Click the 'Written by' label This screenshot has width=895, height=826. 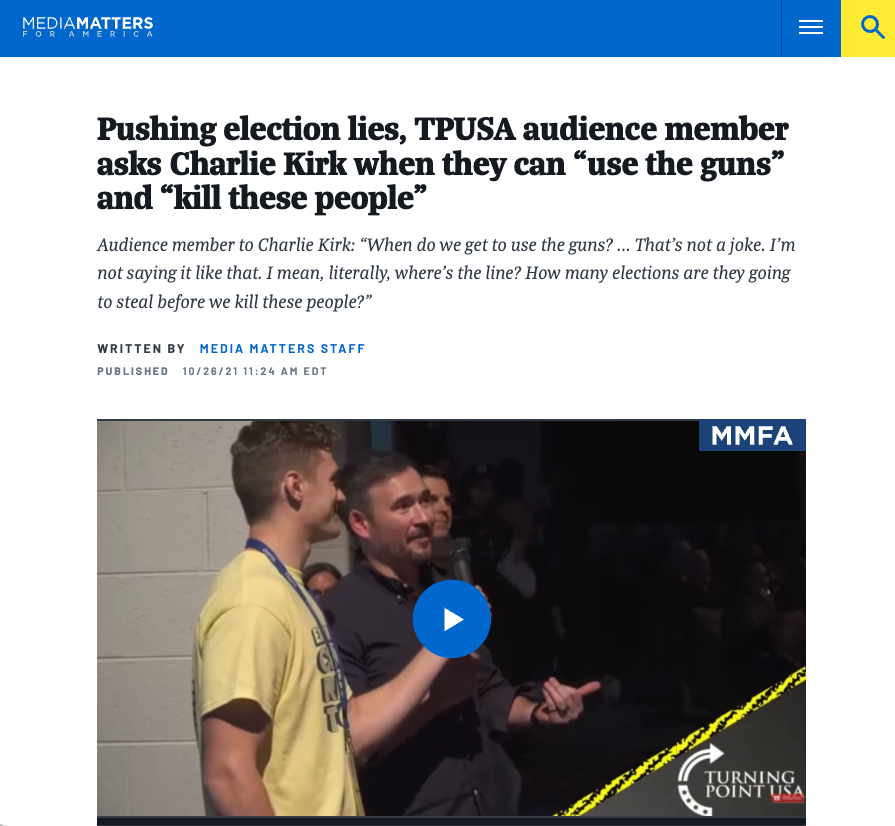point(141,349)
